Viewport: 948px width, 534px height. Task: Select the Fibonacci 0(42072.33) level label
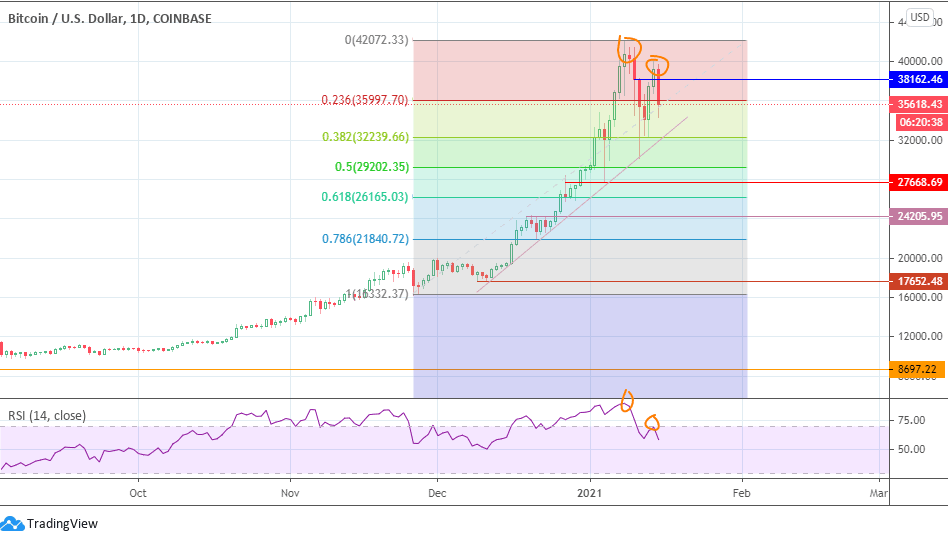click(377, 40)
